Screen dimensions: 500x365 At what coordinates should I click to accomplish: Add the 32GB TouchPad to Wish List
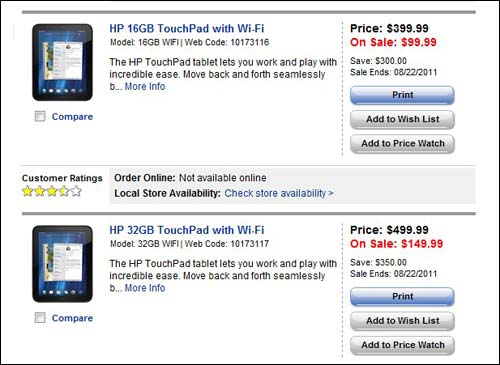(402, 321)
